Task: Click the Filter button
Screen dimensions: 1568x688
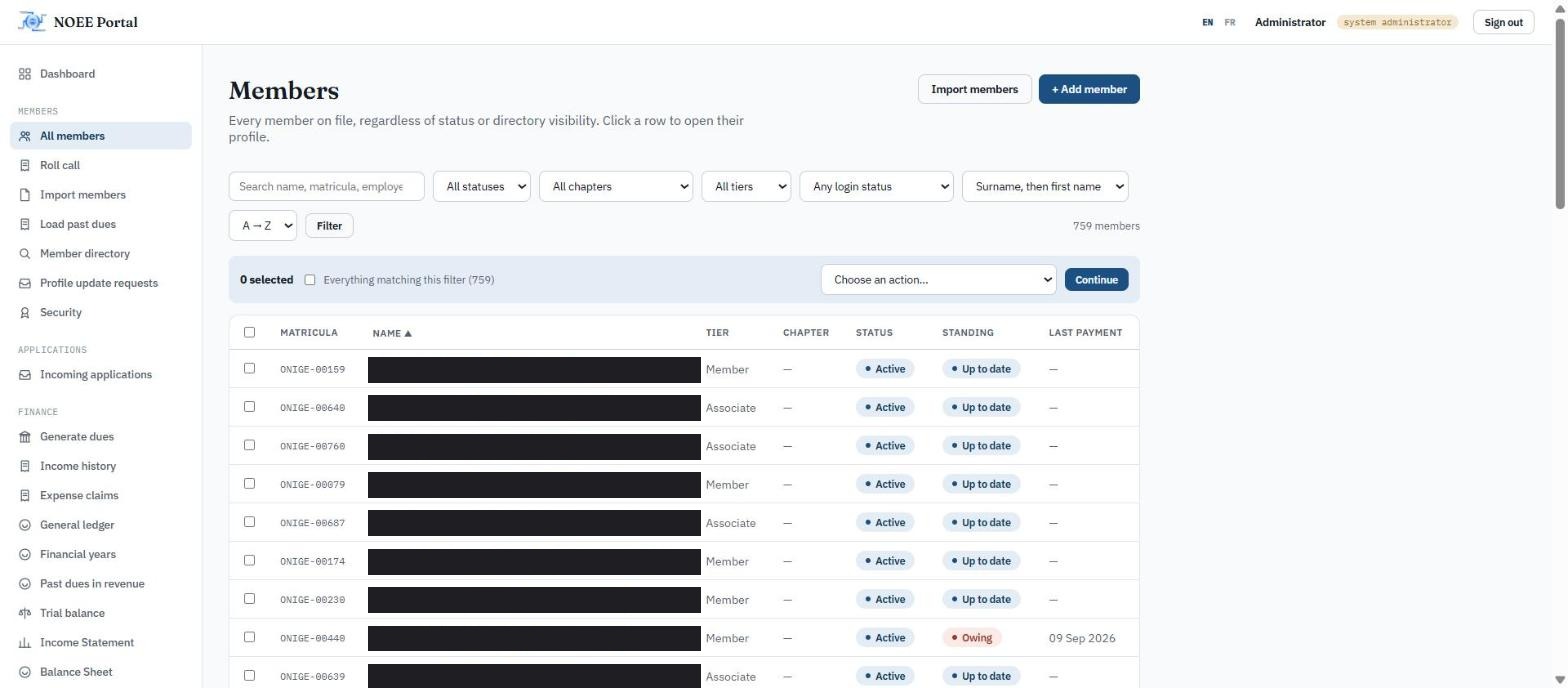Action: (x=329, y=226)
